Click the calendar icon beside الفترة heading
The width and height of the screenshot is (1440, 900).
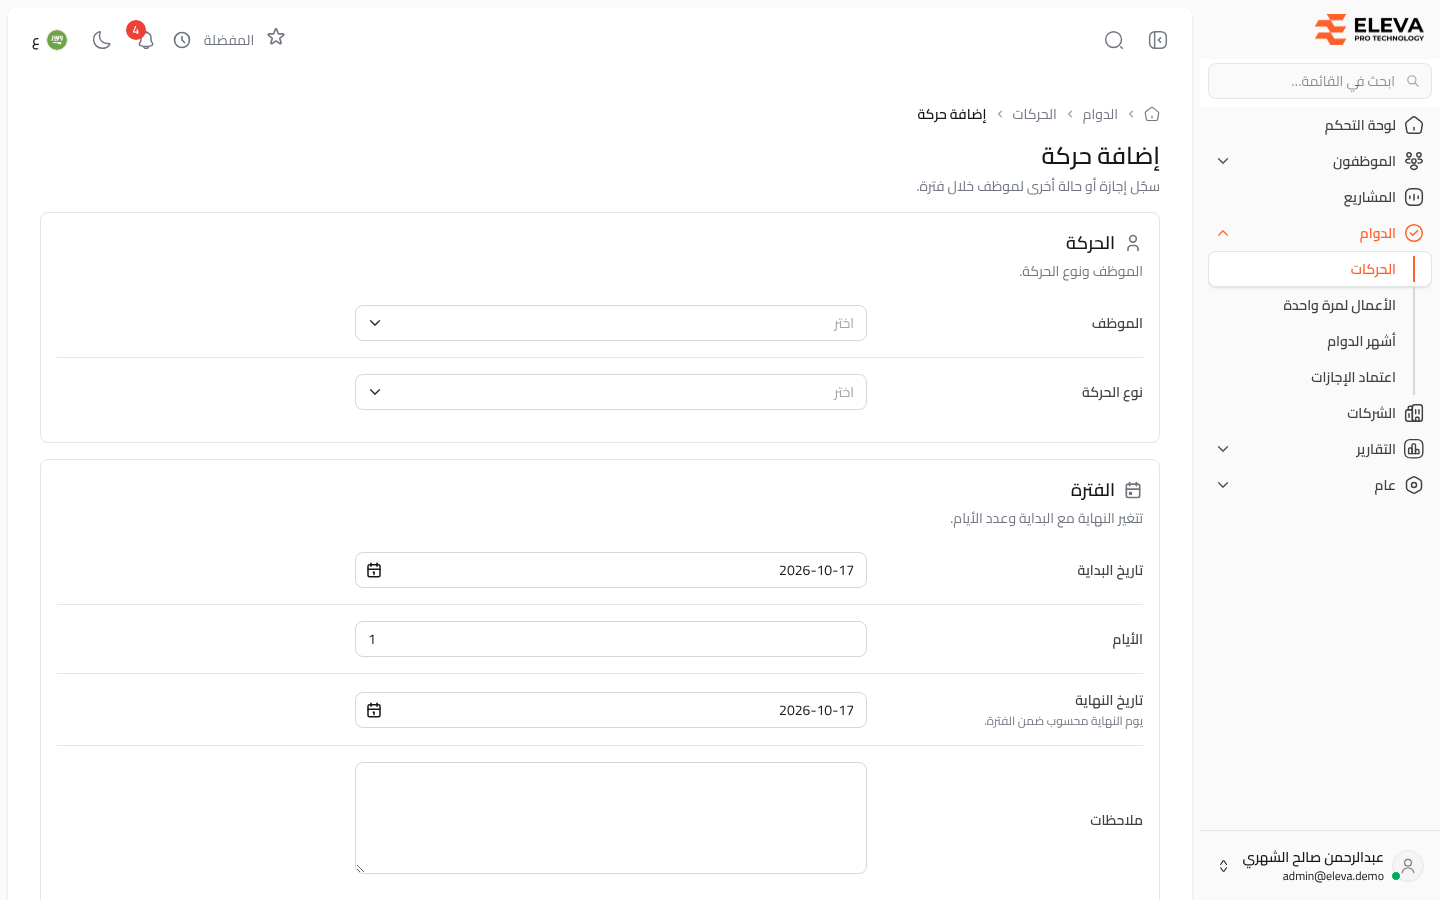(x=1133, y=490)
